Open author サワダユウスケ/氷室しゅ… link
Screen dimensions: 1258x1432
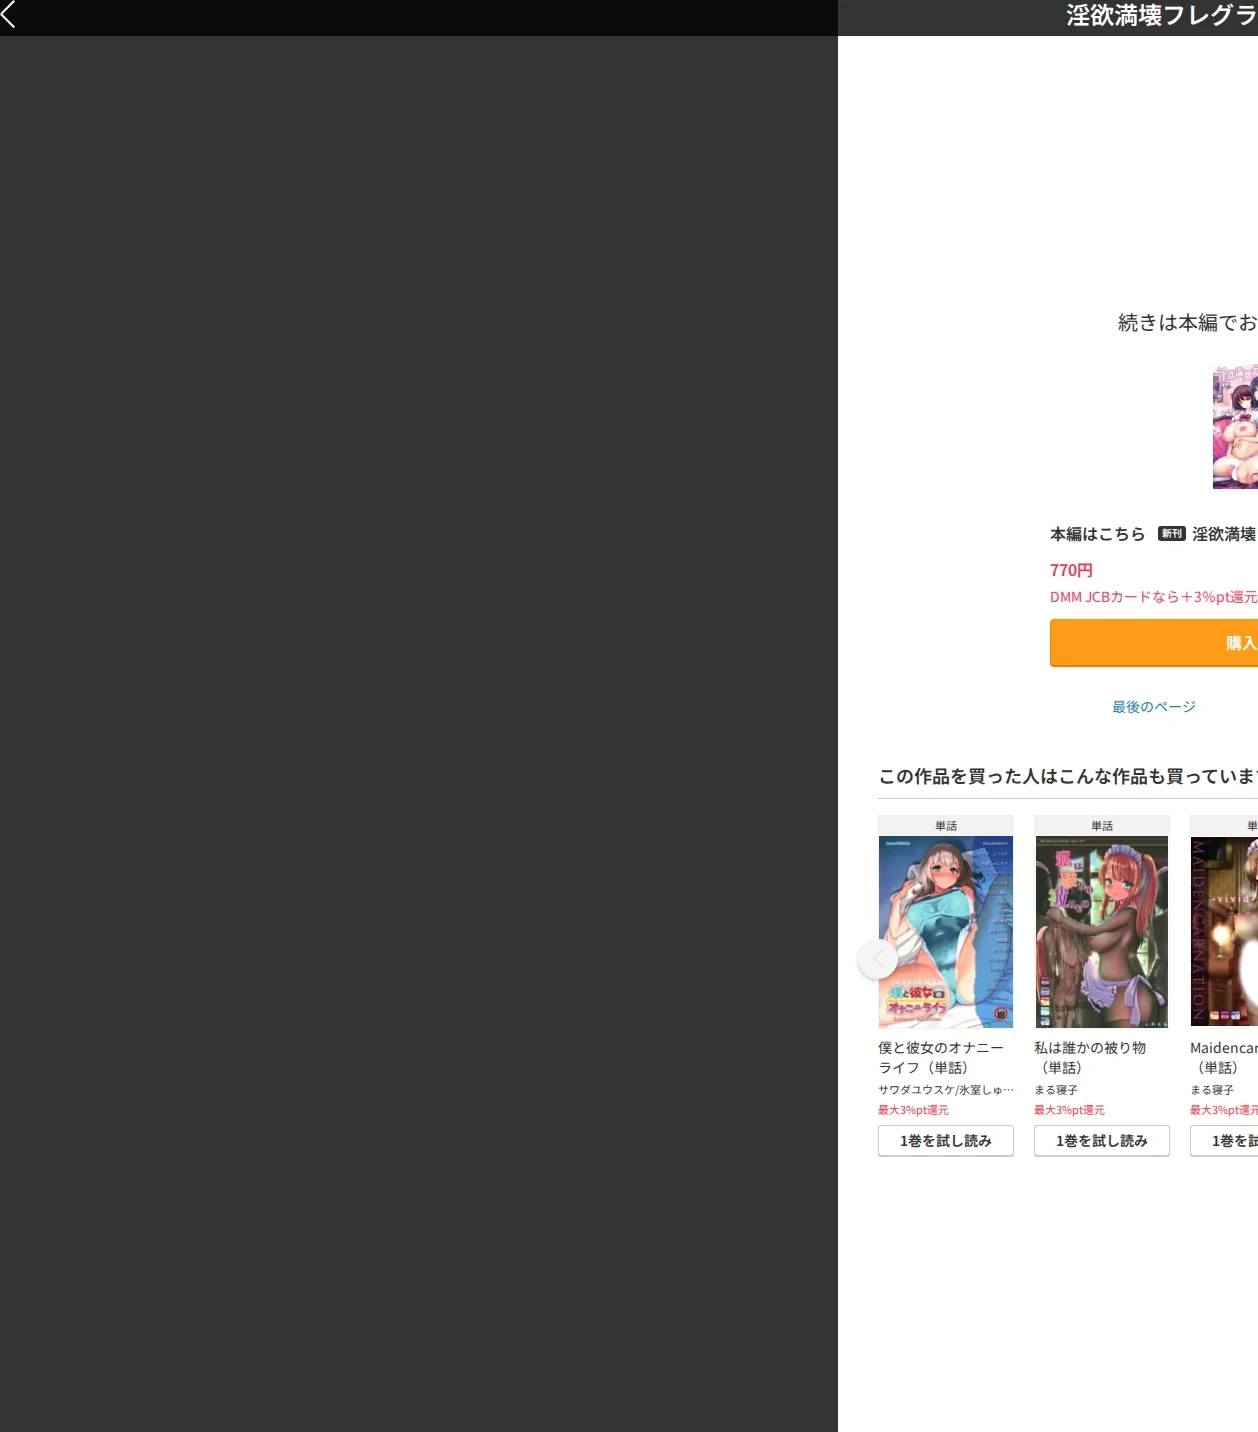point(946,1090)
